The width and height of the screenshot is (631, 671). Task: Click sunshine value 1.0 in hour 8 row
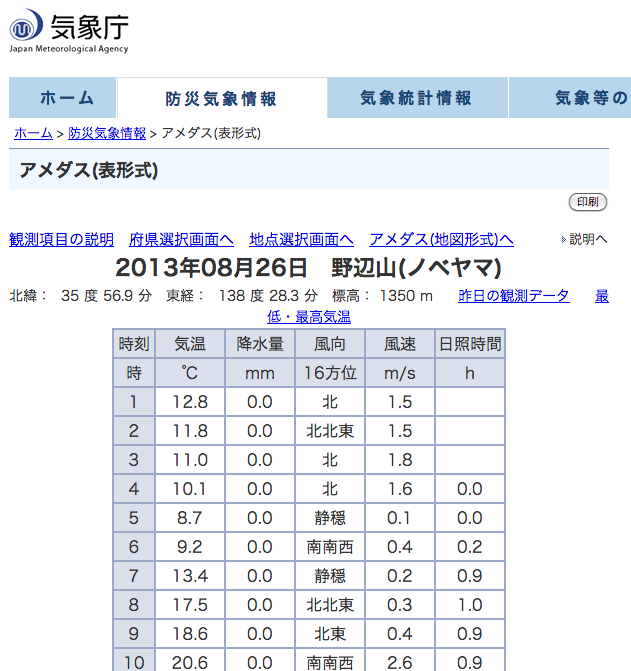click(470, 605)
